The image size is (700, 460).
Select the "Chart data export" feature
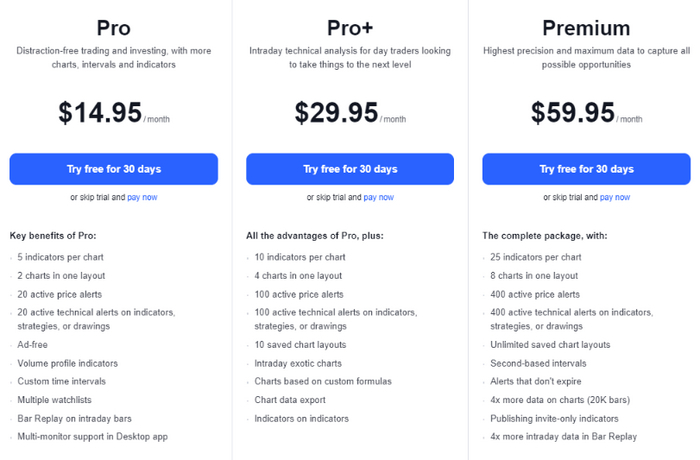point(289,400)
